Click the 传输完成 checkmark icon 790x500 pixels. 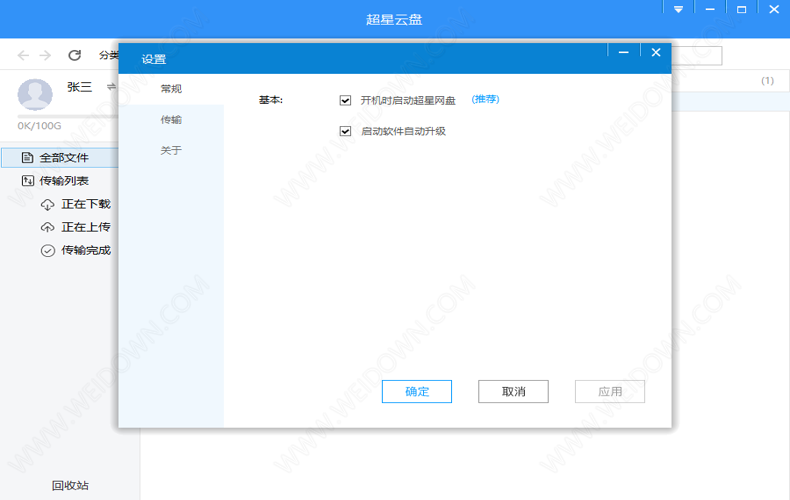pos(47,250)
